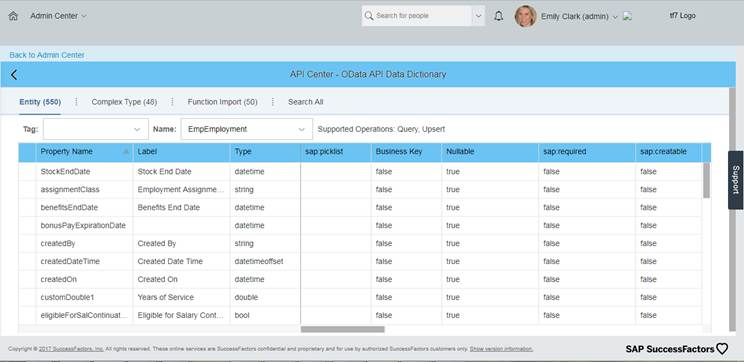The image size is (744, 364).
Task: Click the Back to Admin Center link
Action: pyautogui.click(x=47, y=55)
